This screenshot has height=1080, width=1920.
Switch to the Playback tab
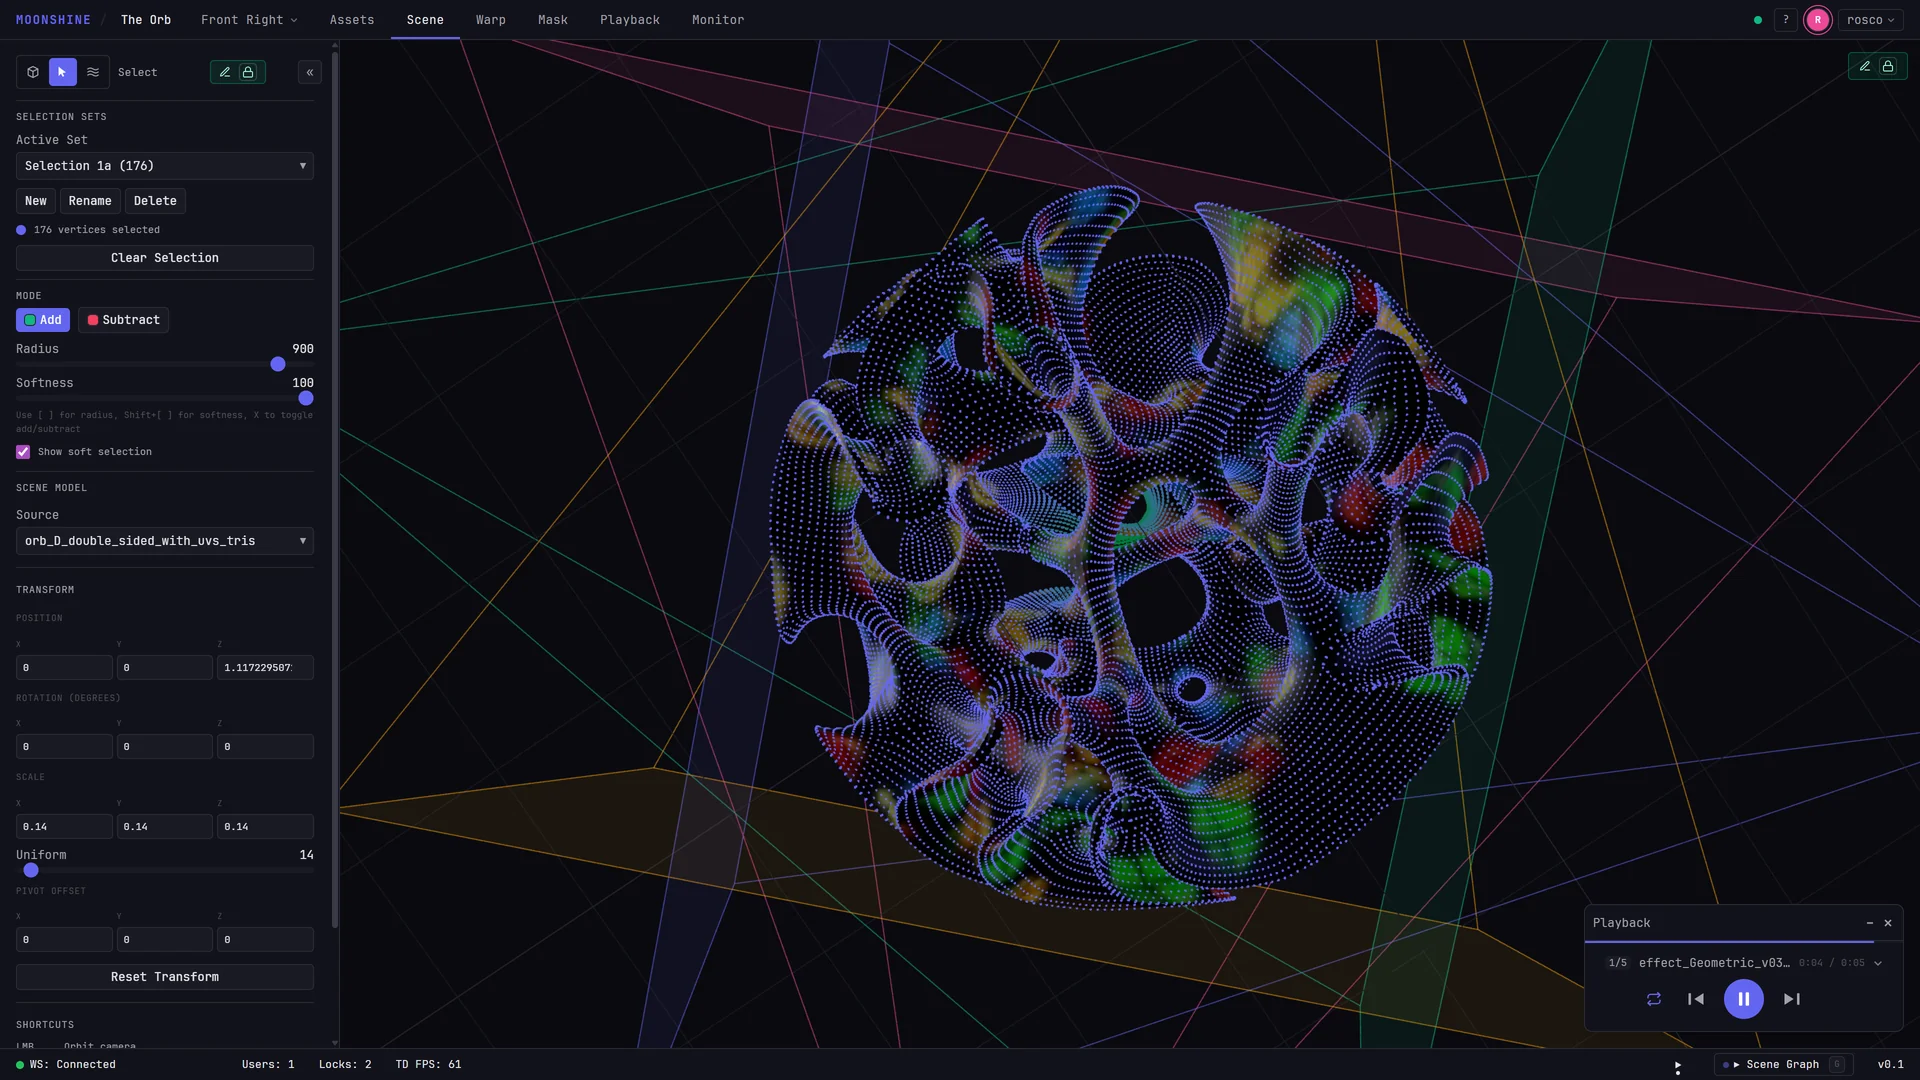click(630, 20)
